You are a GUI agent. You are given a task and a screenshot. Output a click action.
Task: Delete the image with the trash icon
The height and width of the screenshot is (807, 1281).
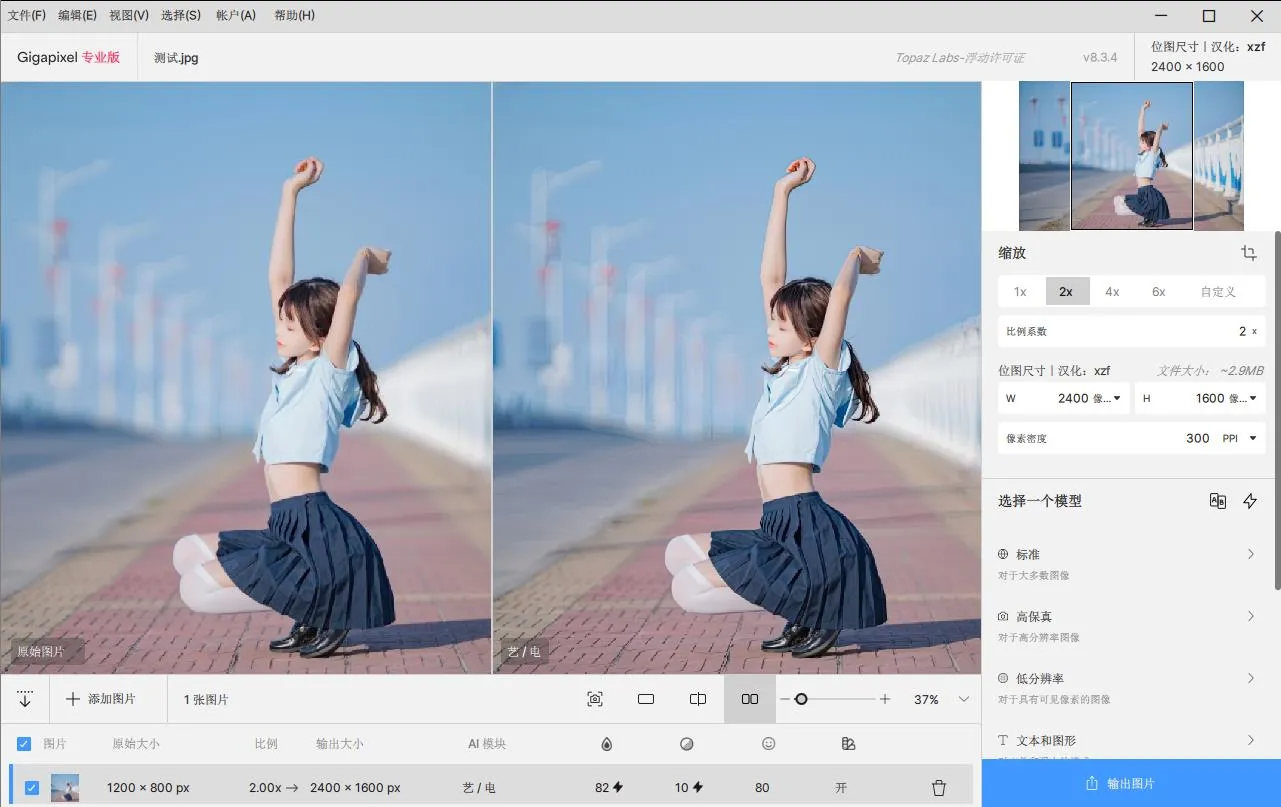point(939,788)
